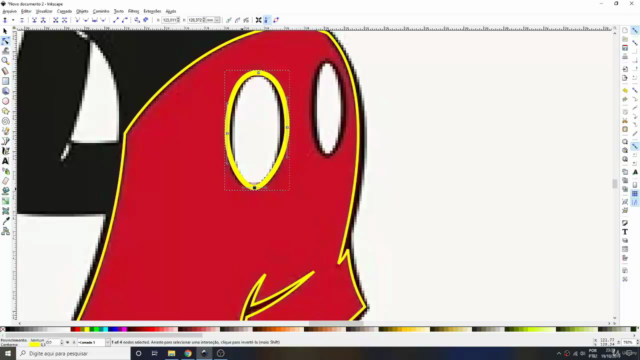
Task: Click Undo in commands bar
Action: point(625,91)
